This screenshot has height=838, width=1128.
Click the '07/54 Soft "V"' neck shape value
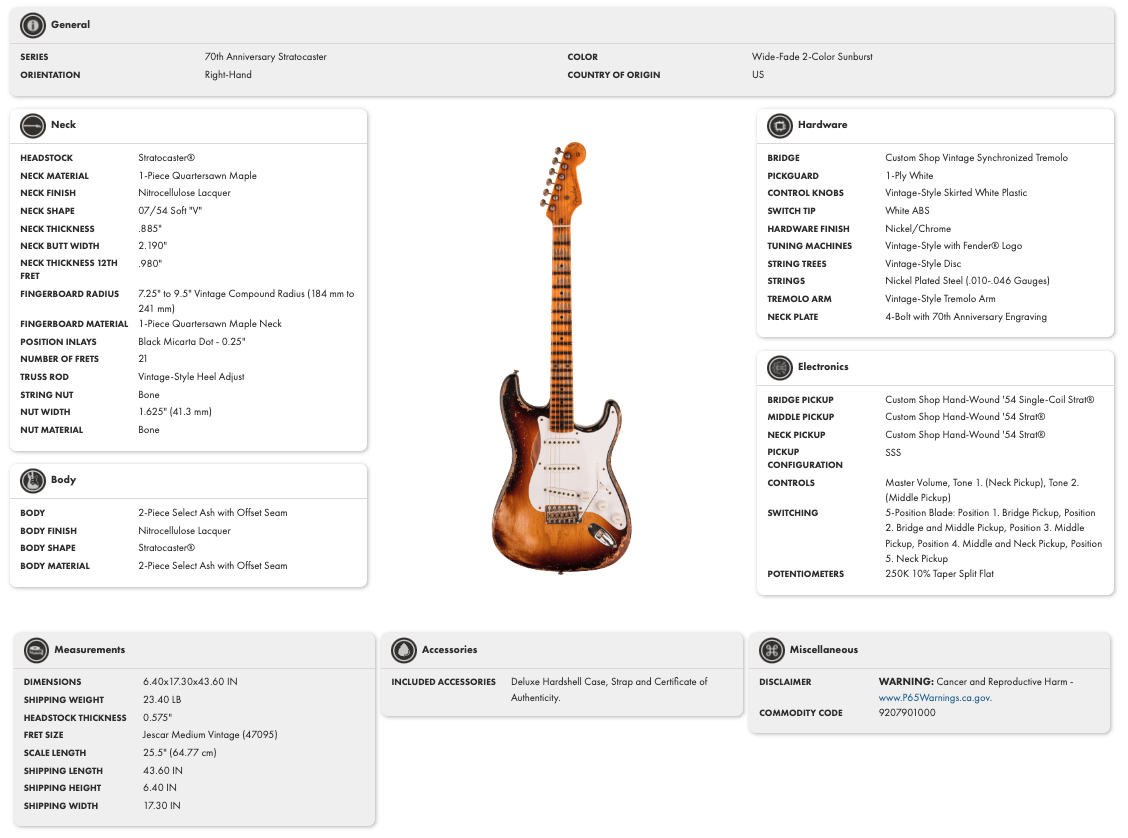pyautogui.click(x=170, y=211)
